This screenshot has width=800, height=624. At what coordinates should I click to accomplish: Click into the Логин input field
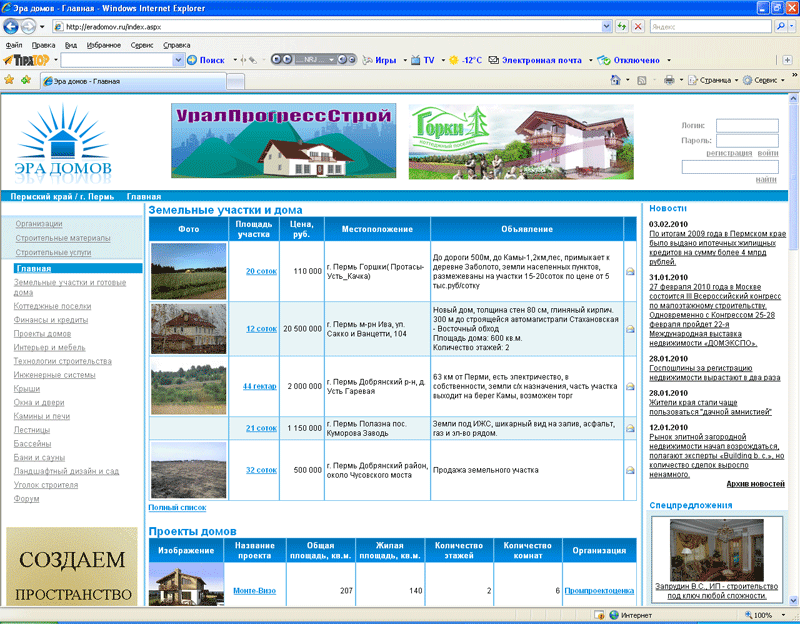coord(746,126)
